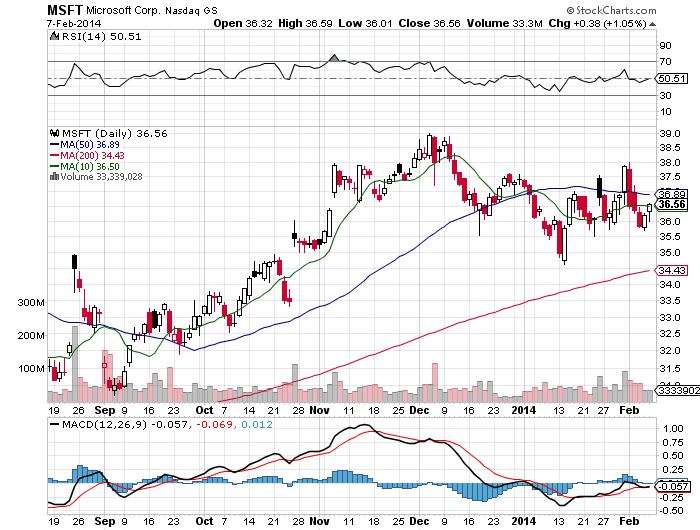
Task: Click the 3333902 volume tag on right axis
Action: click(x=677, y=391)
